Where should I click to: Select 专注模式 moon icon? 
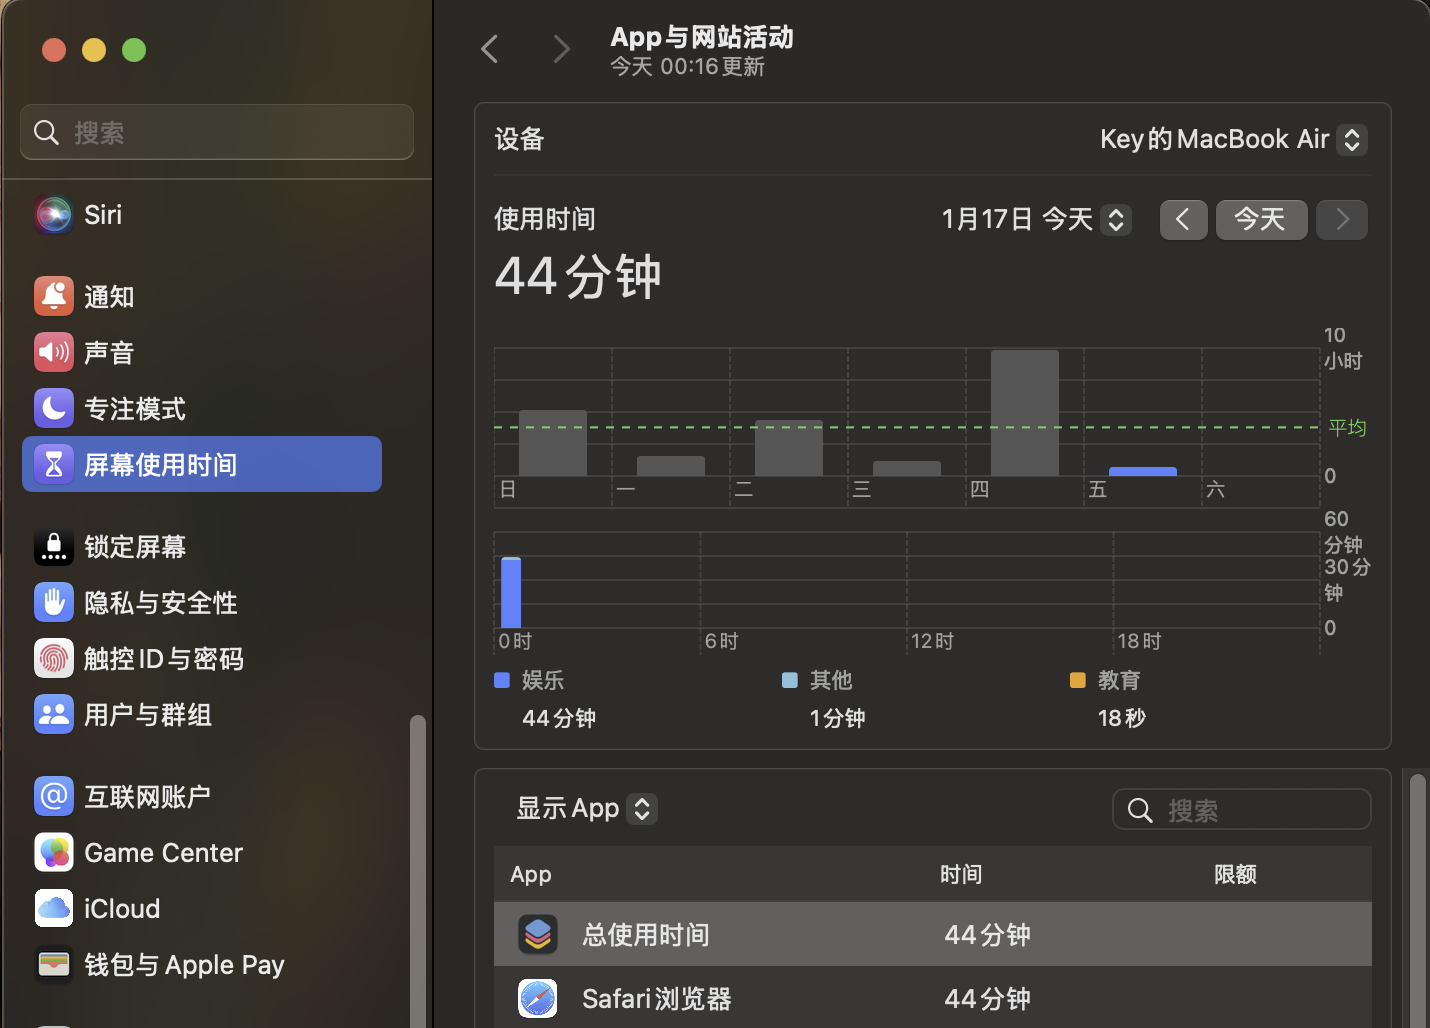point(54,409)
